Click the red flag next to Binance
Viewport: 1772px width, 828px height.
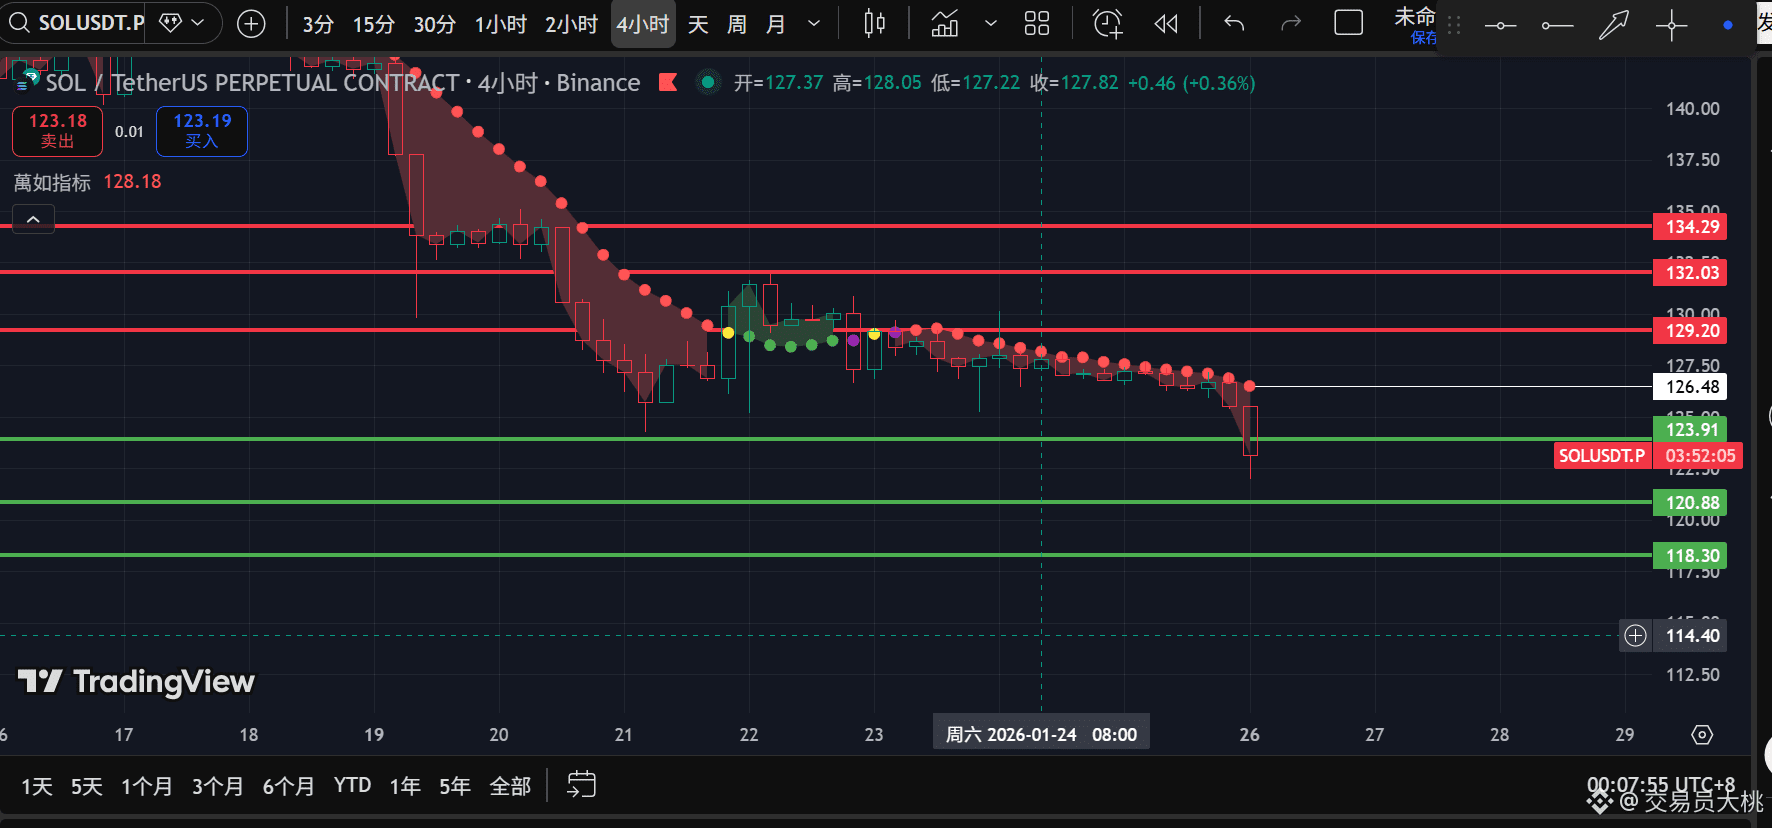pos(668,83)
